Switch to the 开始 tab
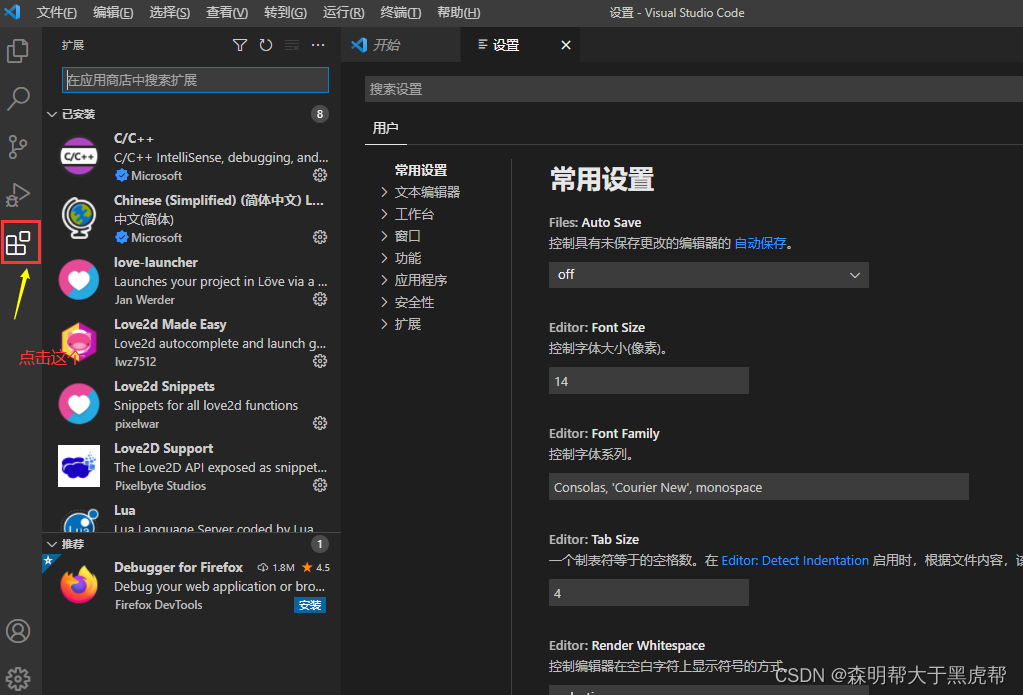 386,45
